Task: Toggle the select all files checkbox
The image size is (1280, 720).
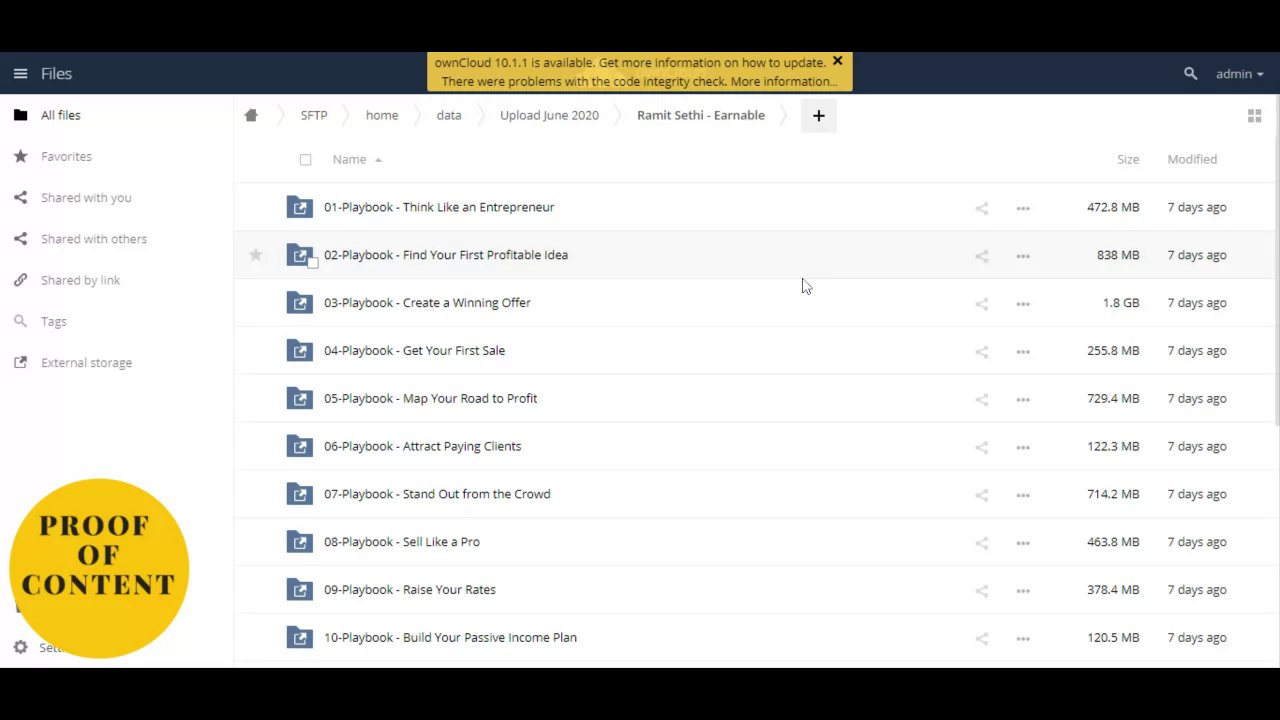Action: pyautogui.click(x=305, y=160)
